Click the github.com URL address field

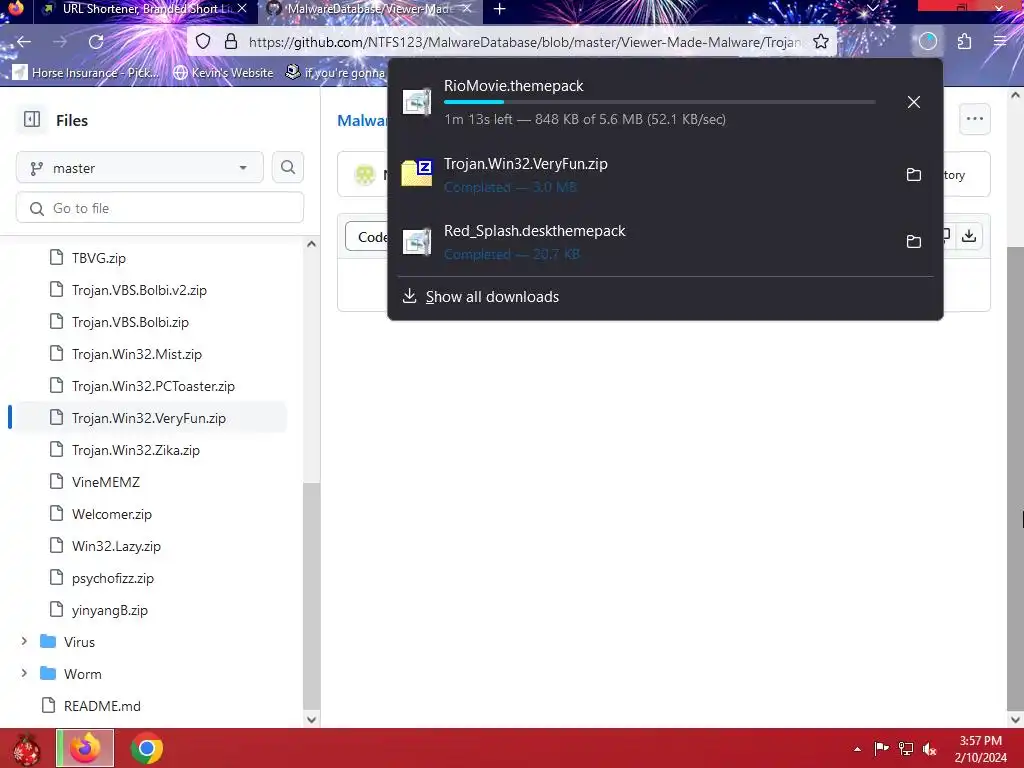coord(524,42)
